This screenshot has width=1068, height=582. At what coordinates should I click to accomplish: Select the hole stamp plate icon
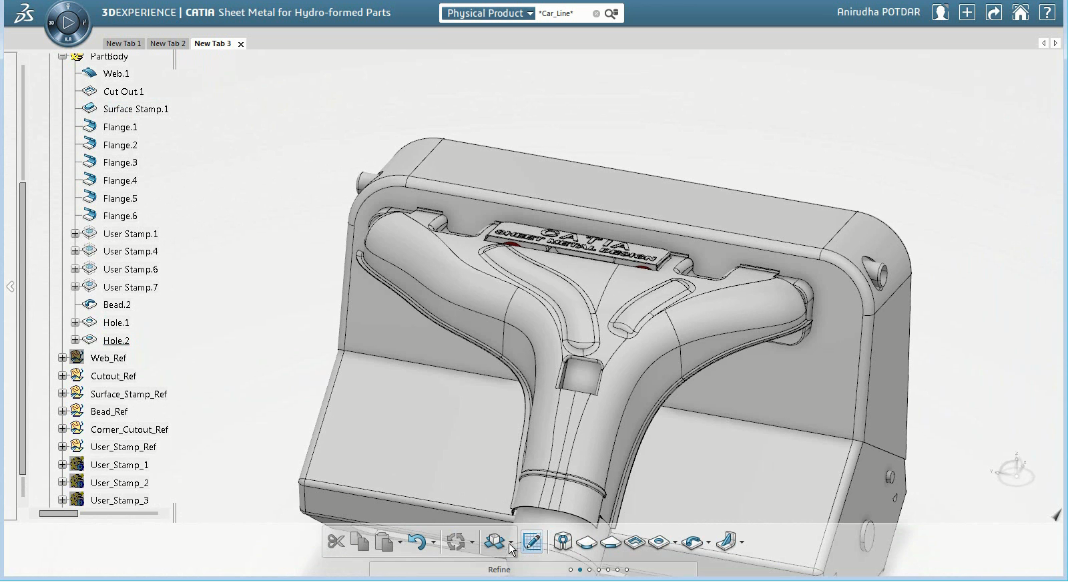coord(659,542)
